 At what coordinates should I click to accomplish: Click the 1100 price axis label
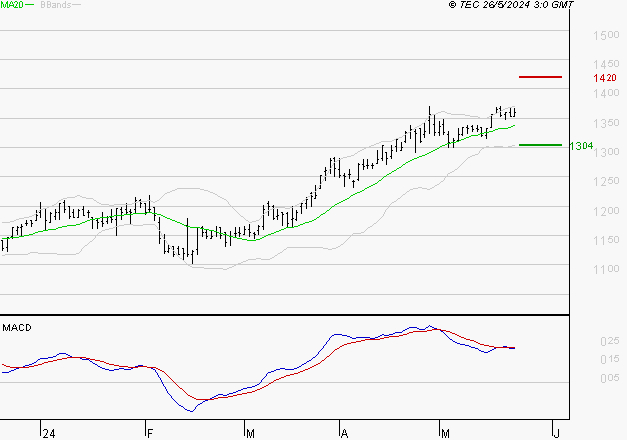[606, 269]
